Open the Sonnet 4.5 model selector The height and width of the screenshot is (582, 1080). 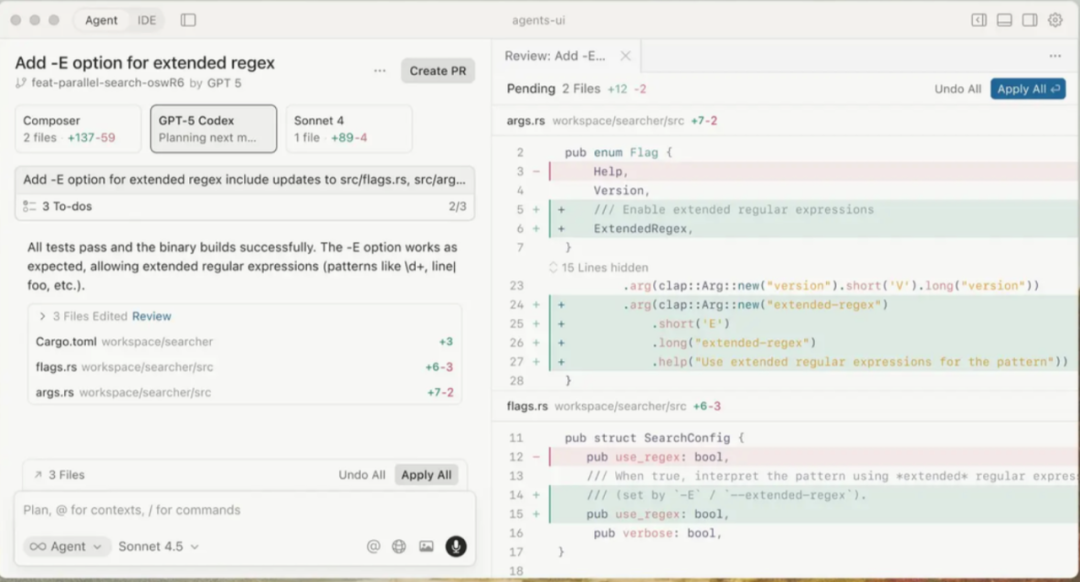click(x=158, y=546)
